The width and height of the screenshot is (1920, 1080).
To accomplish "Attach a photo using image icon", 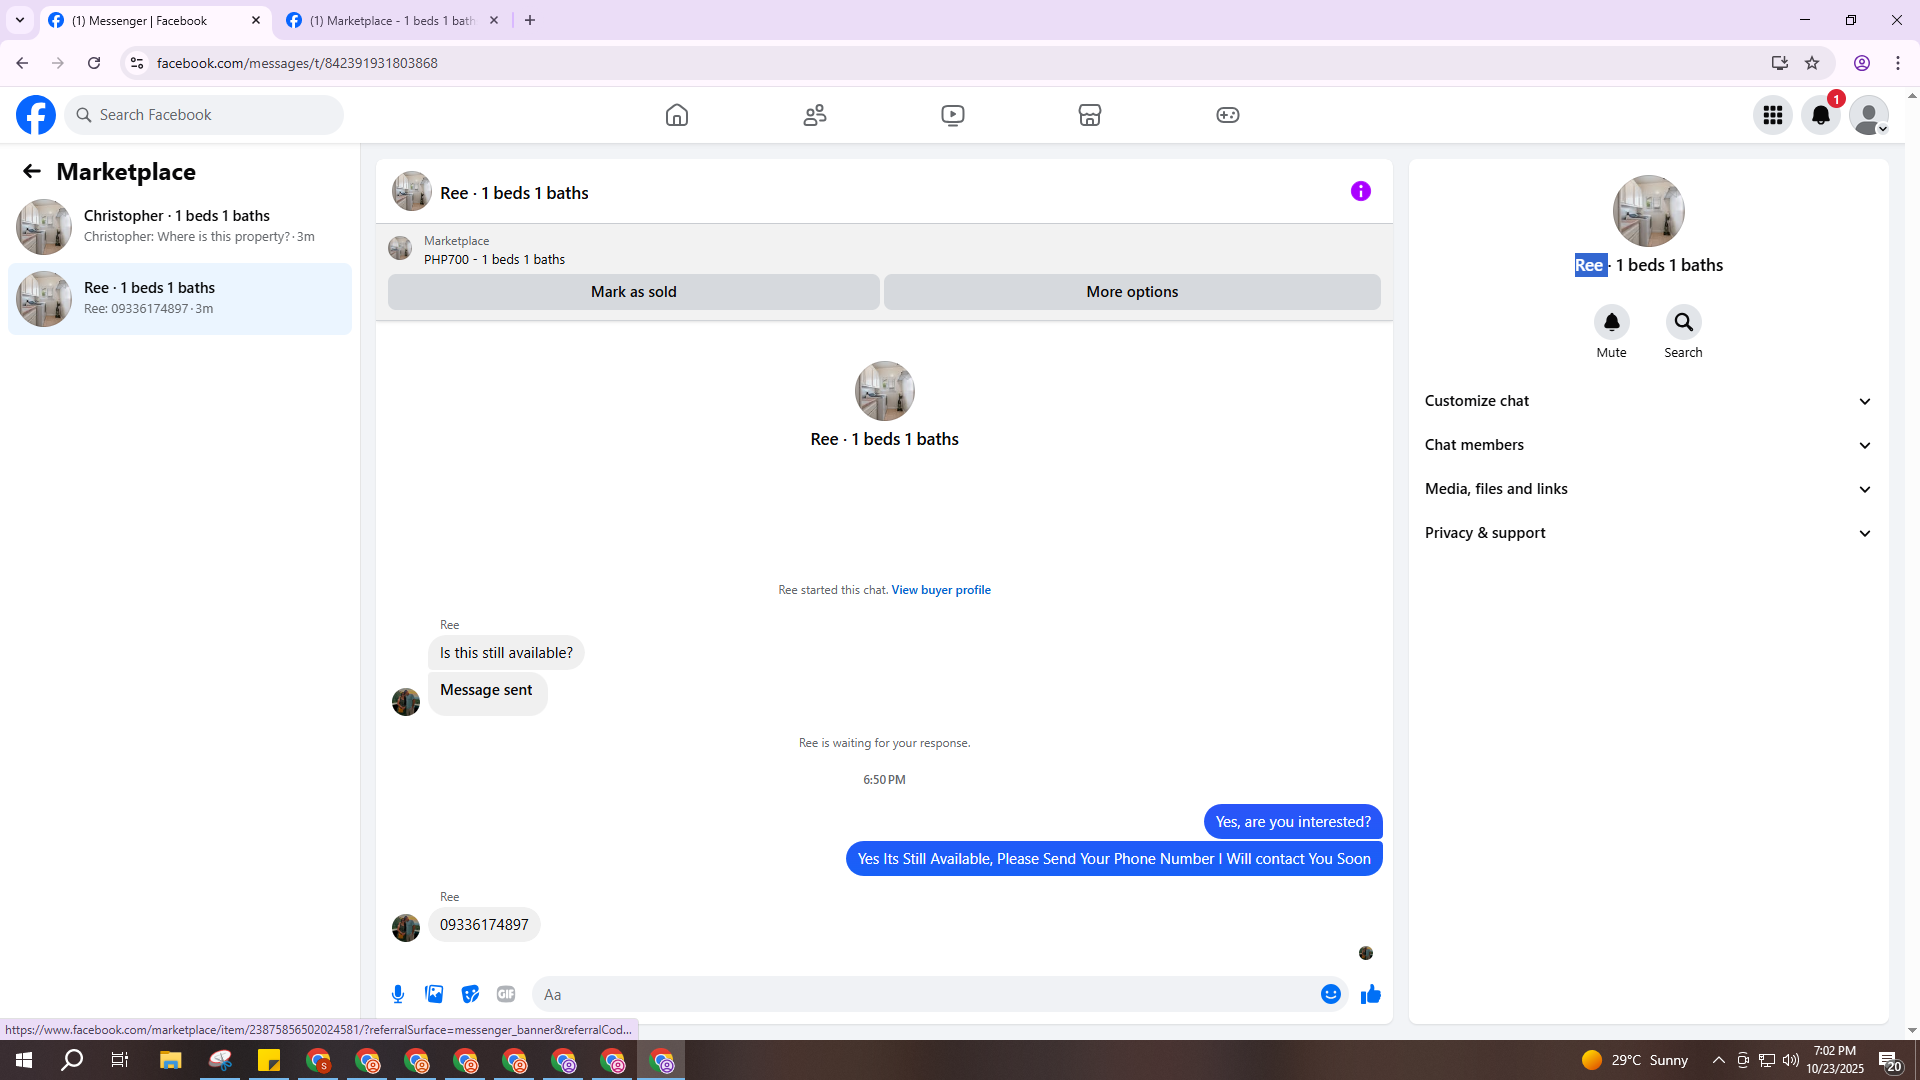I will pyautogui.click(x=434, y=994).
